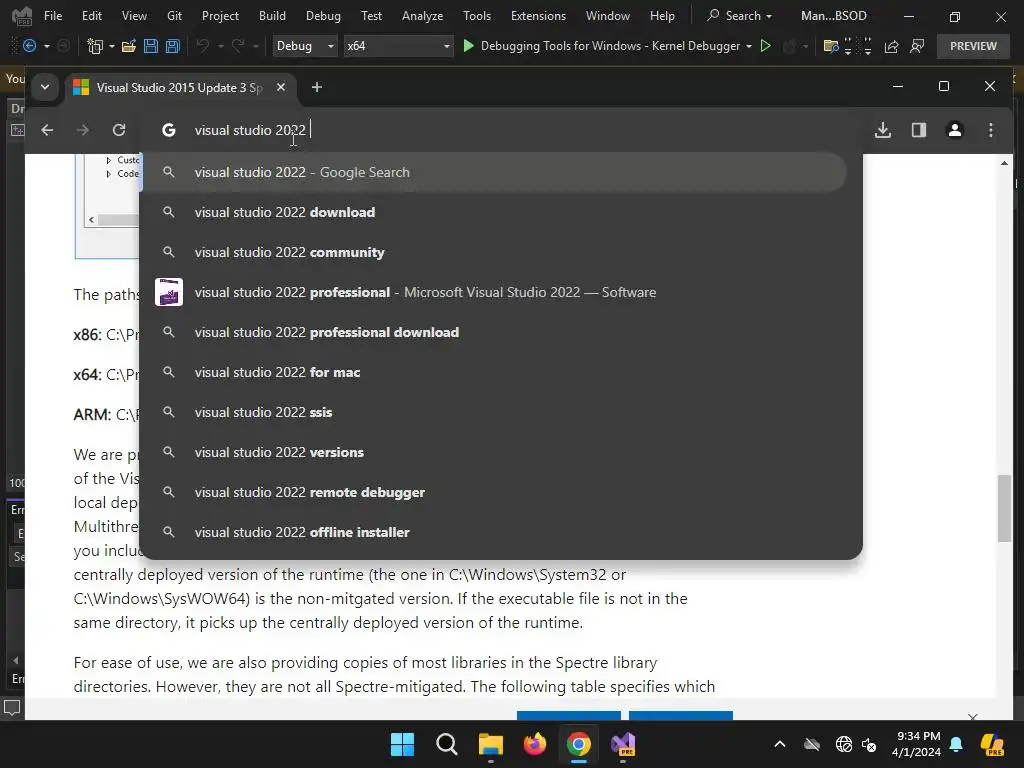Open the Extensions menu
The width and height of the screenshot is (1024, 768).
[x=538, y=16]
